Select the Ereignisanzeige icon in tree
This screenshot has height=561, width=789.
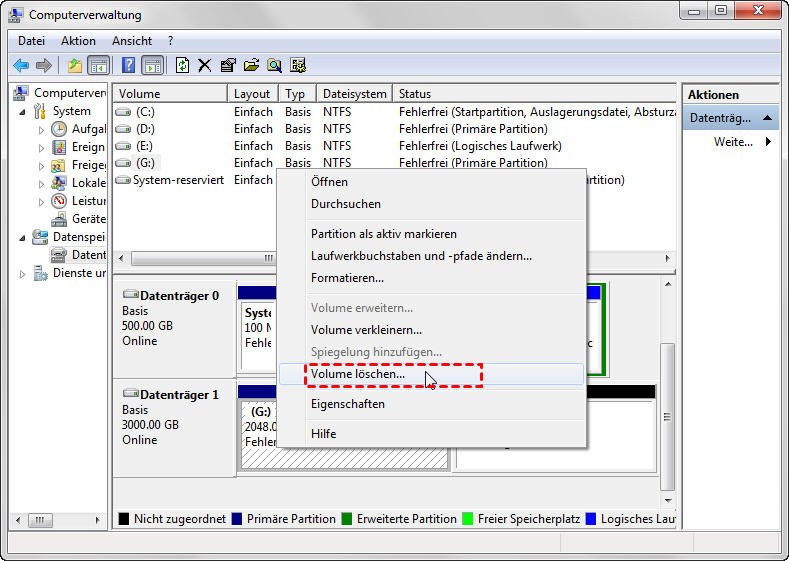click(x=59, y=147)
